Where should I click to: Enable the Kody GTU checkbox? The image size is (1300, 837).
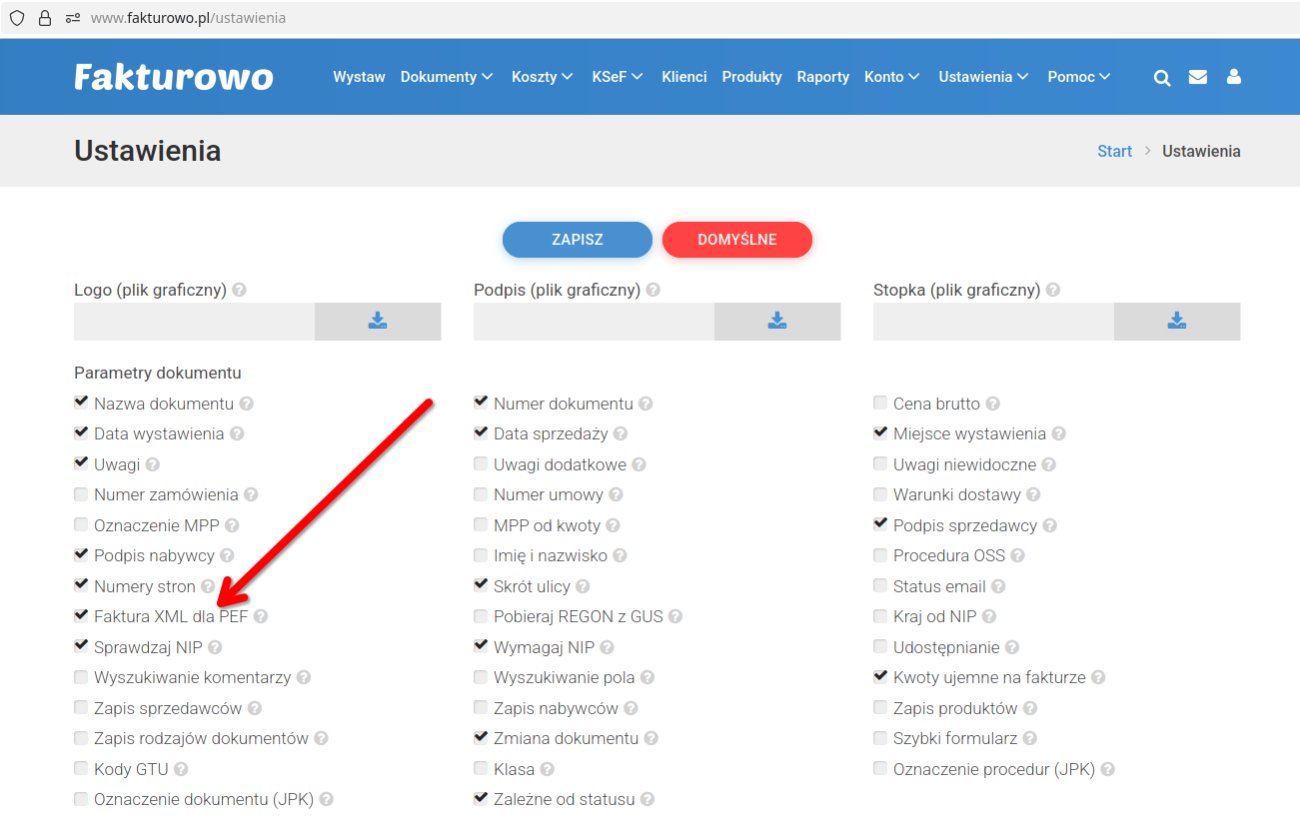pos(81,769)
